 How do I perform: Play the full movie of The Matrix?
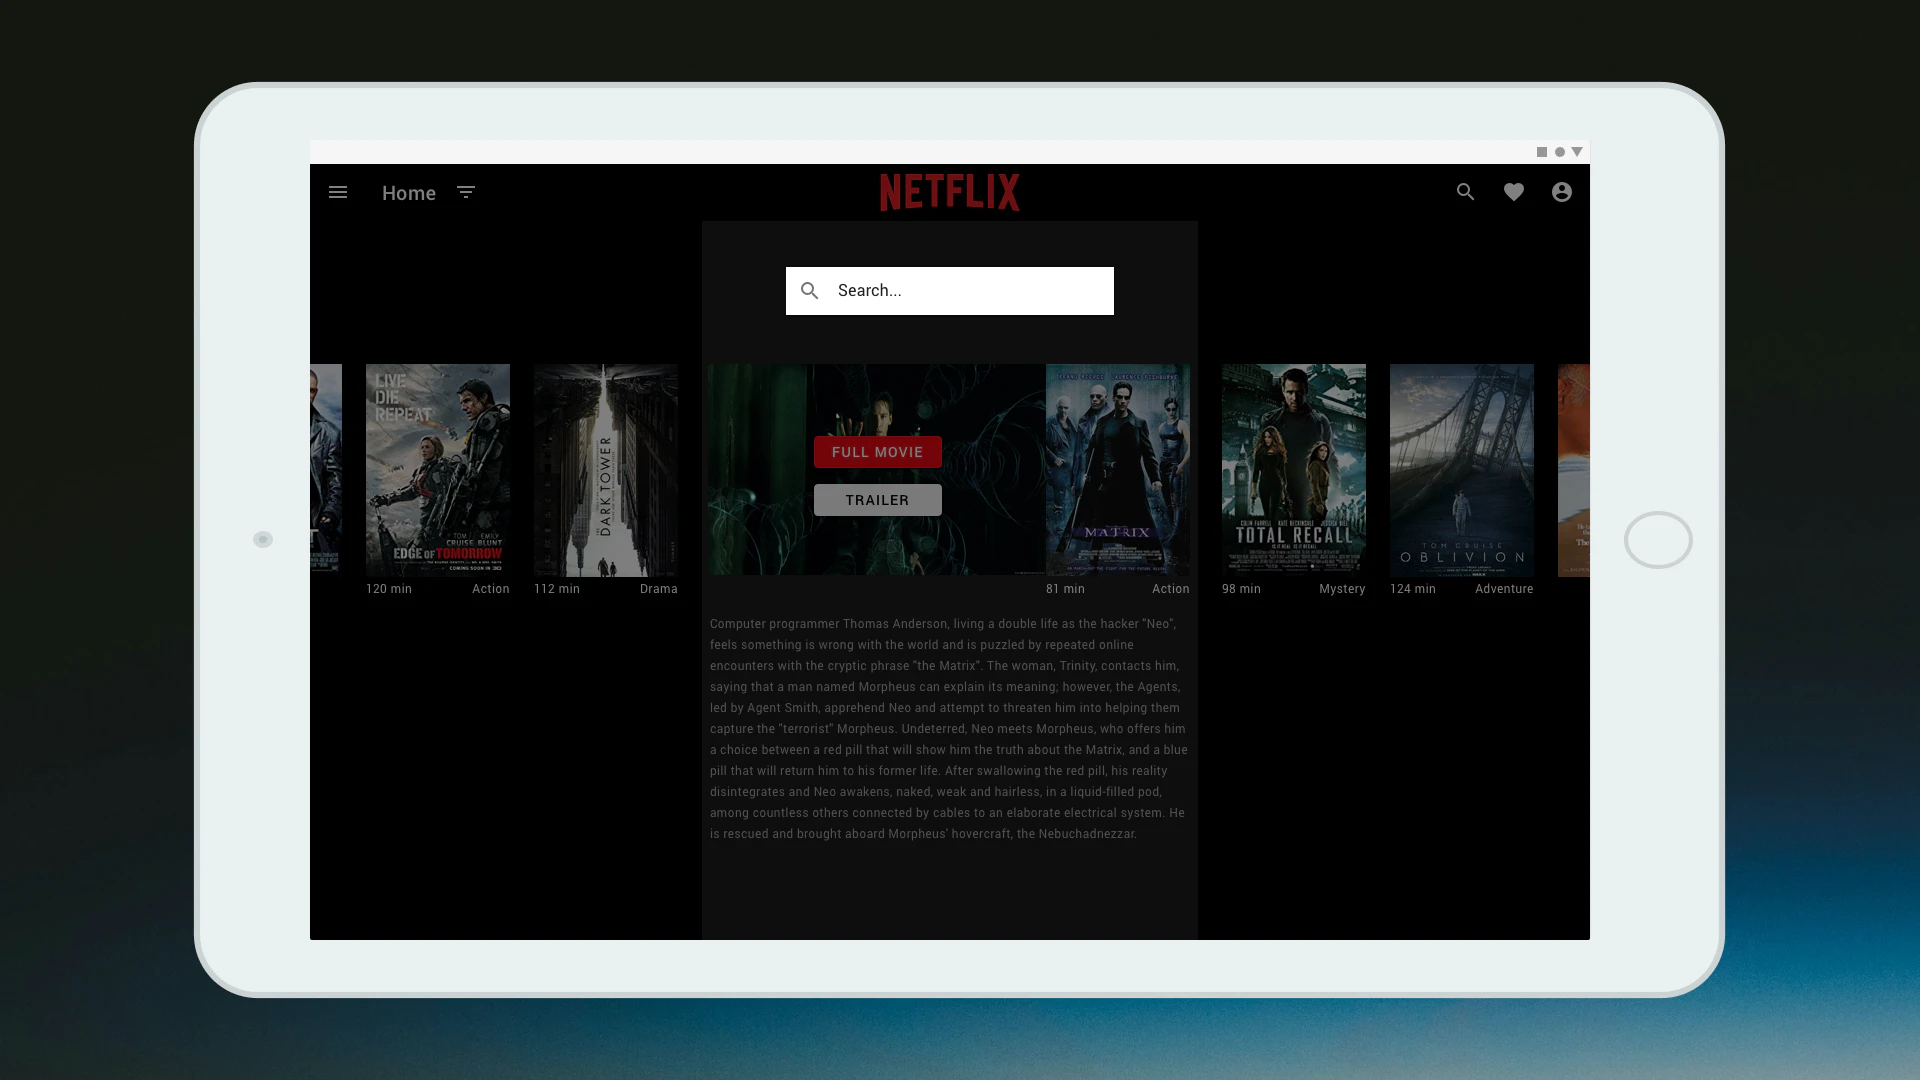tap(877, 452)
